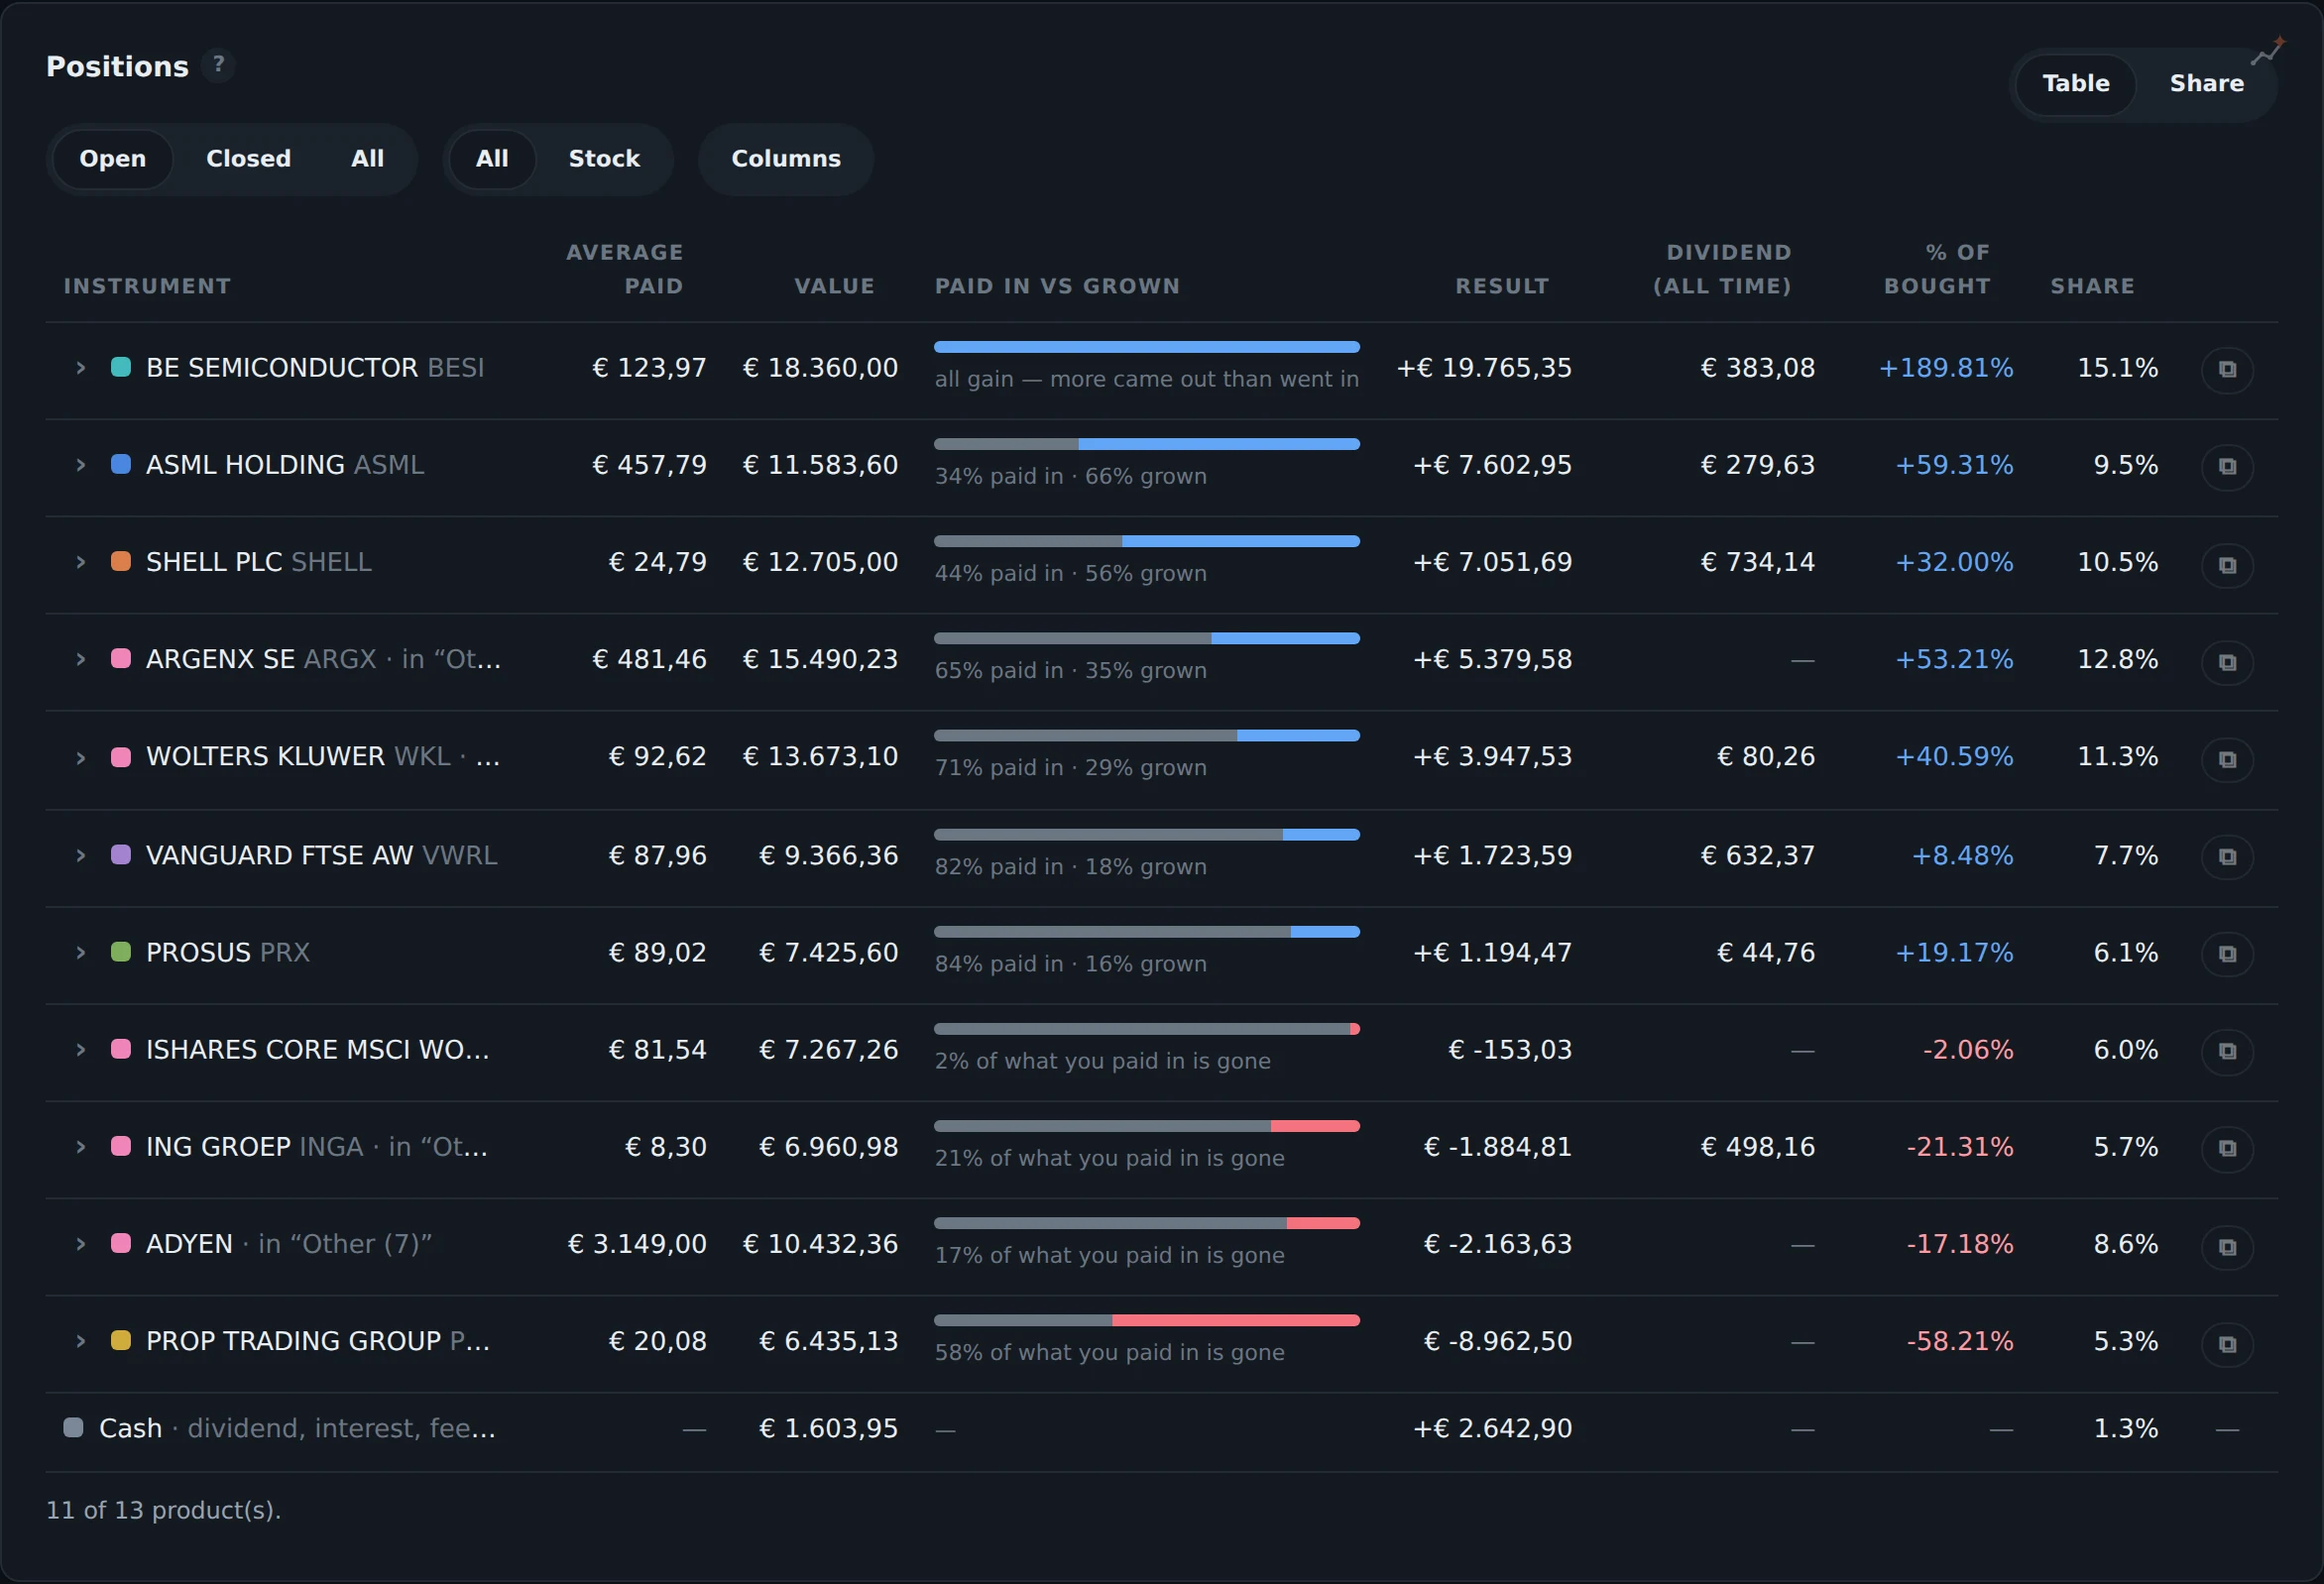Viewport: 2324px width, 1584px height.
Task: Expand the PROSUS row
Action: (81, 952)
